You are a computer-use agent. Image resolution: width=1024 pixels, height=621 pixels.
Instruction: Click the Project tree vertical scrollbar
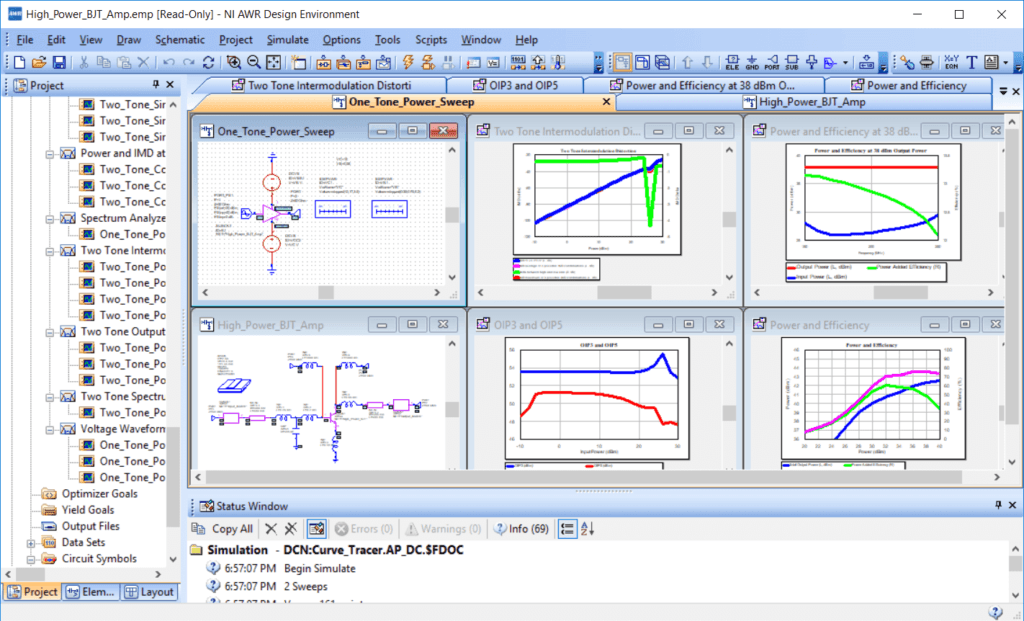pos(173,300)
